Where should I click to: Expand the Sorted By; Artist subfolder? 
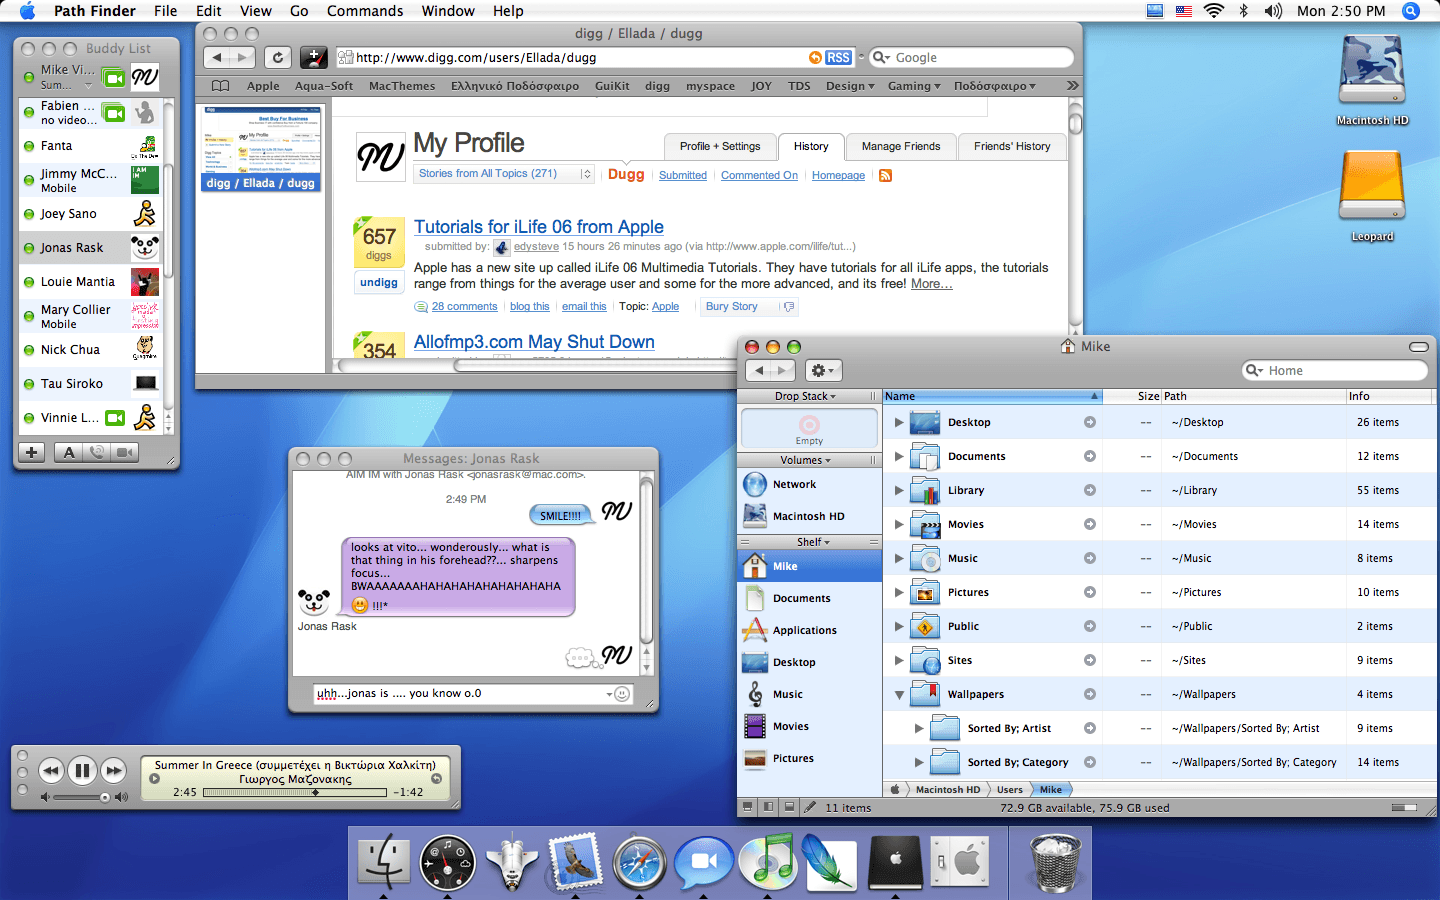pyautogui.click(x=919, y=728)
